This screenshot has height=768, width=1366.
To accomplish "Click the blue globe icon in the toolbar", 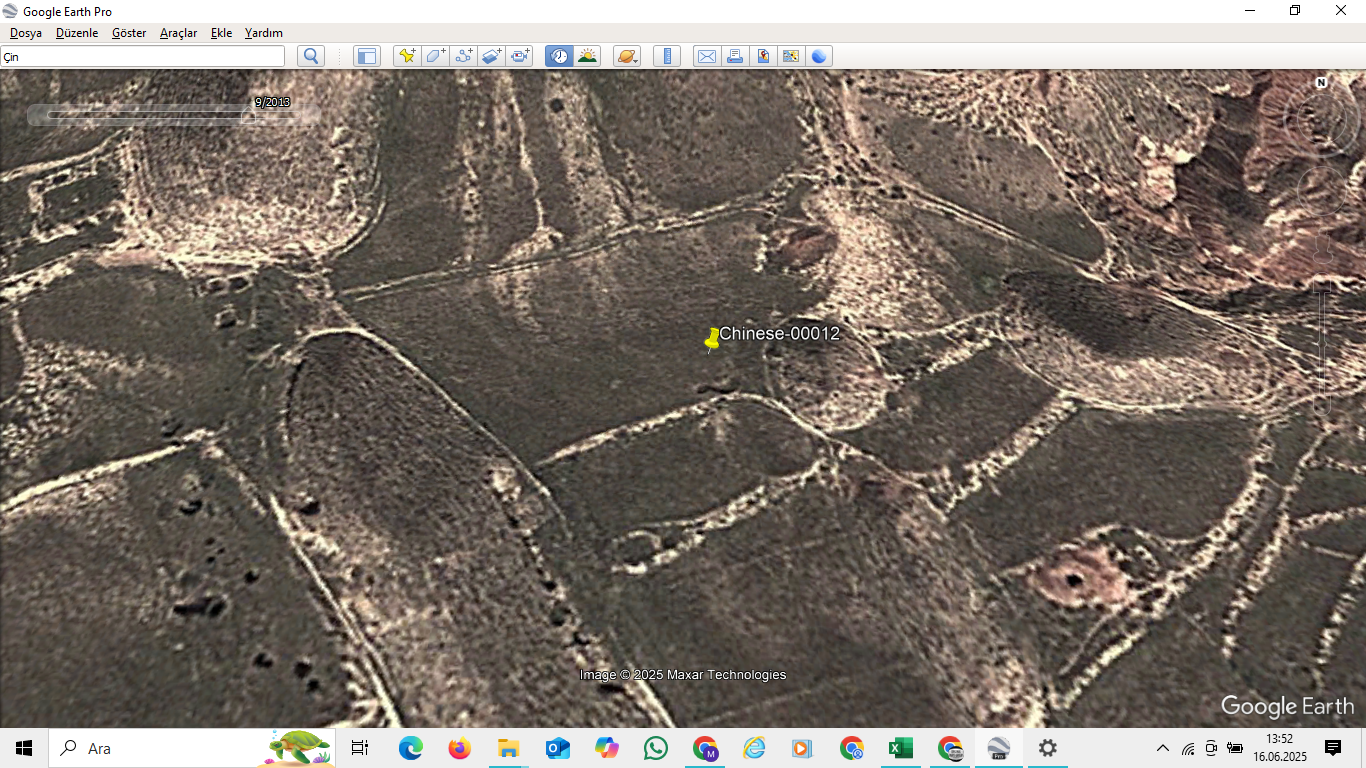I will click(819, 56).
